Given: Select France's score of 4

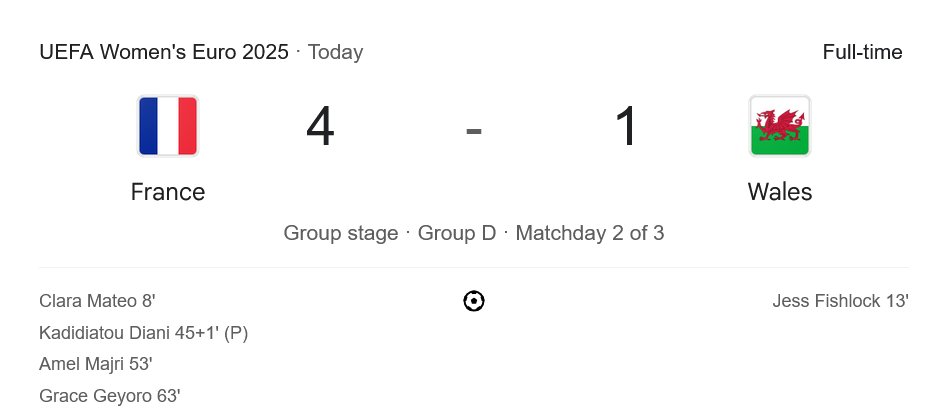Looking at the screenshot, I should tap(320, 127).
